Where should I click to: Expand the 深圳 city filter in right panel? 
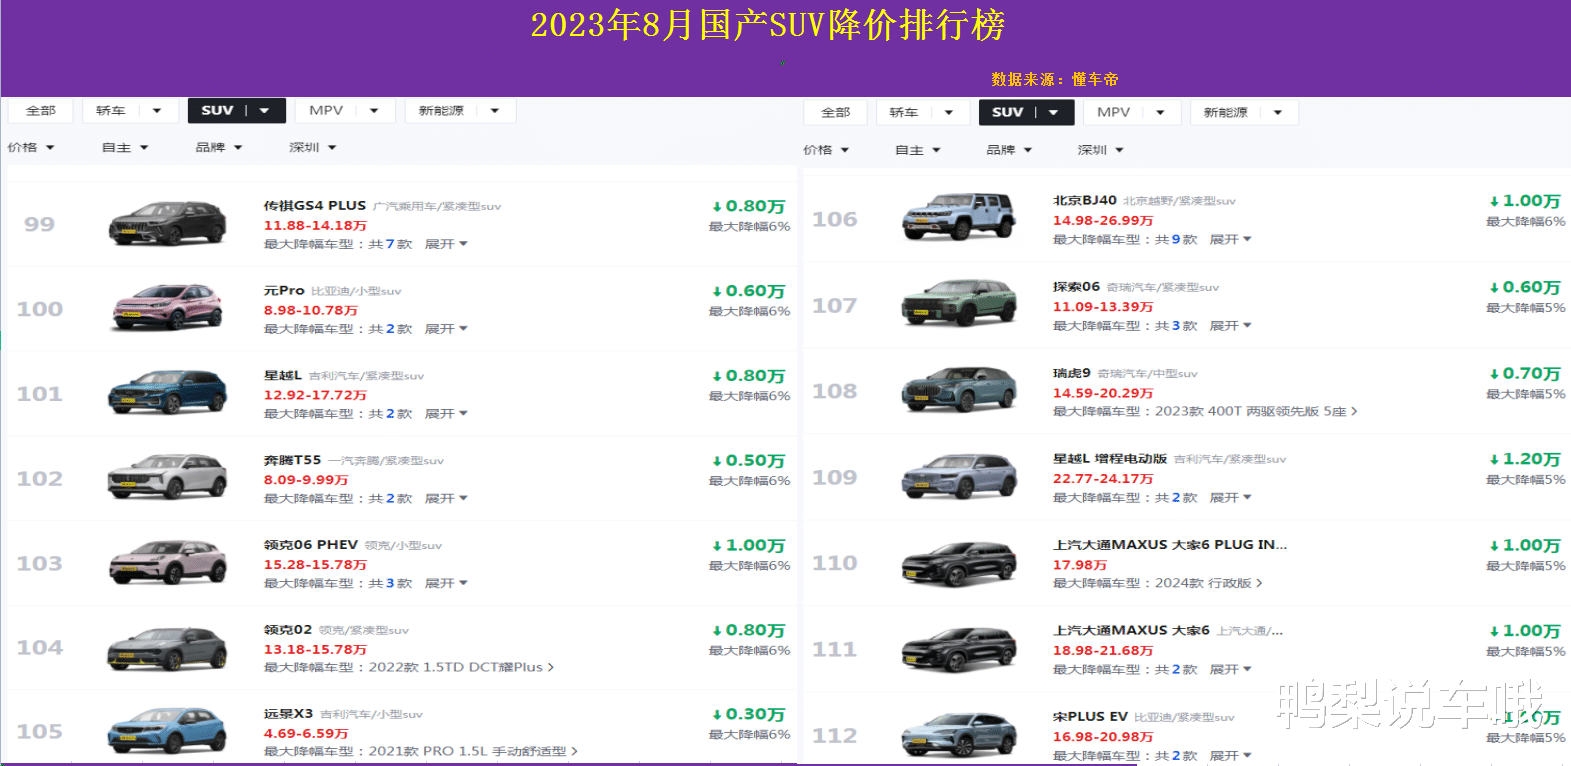pos(1101,150)
